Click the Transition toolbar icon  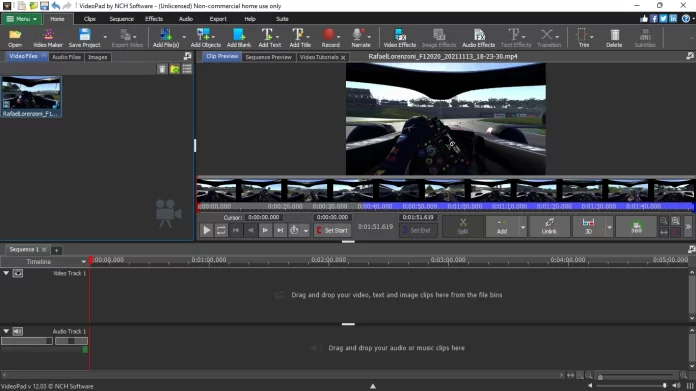(549, 38)
